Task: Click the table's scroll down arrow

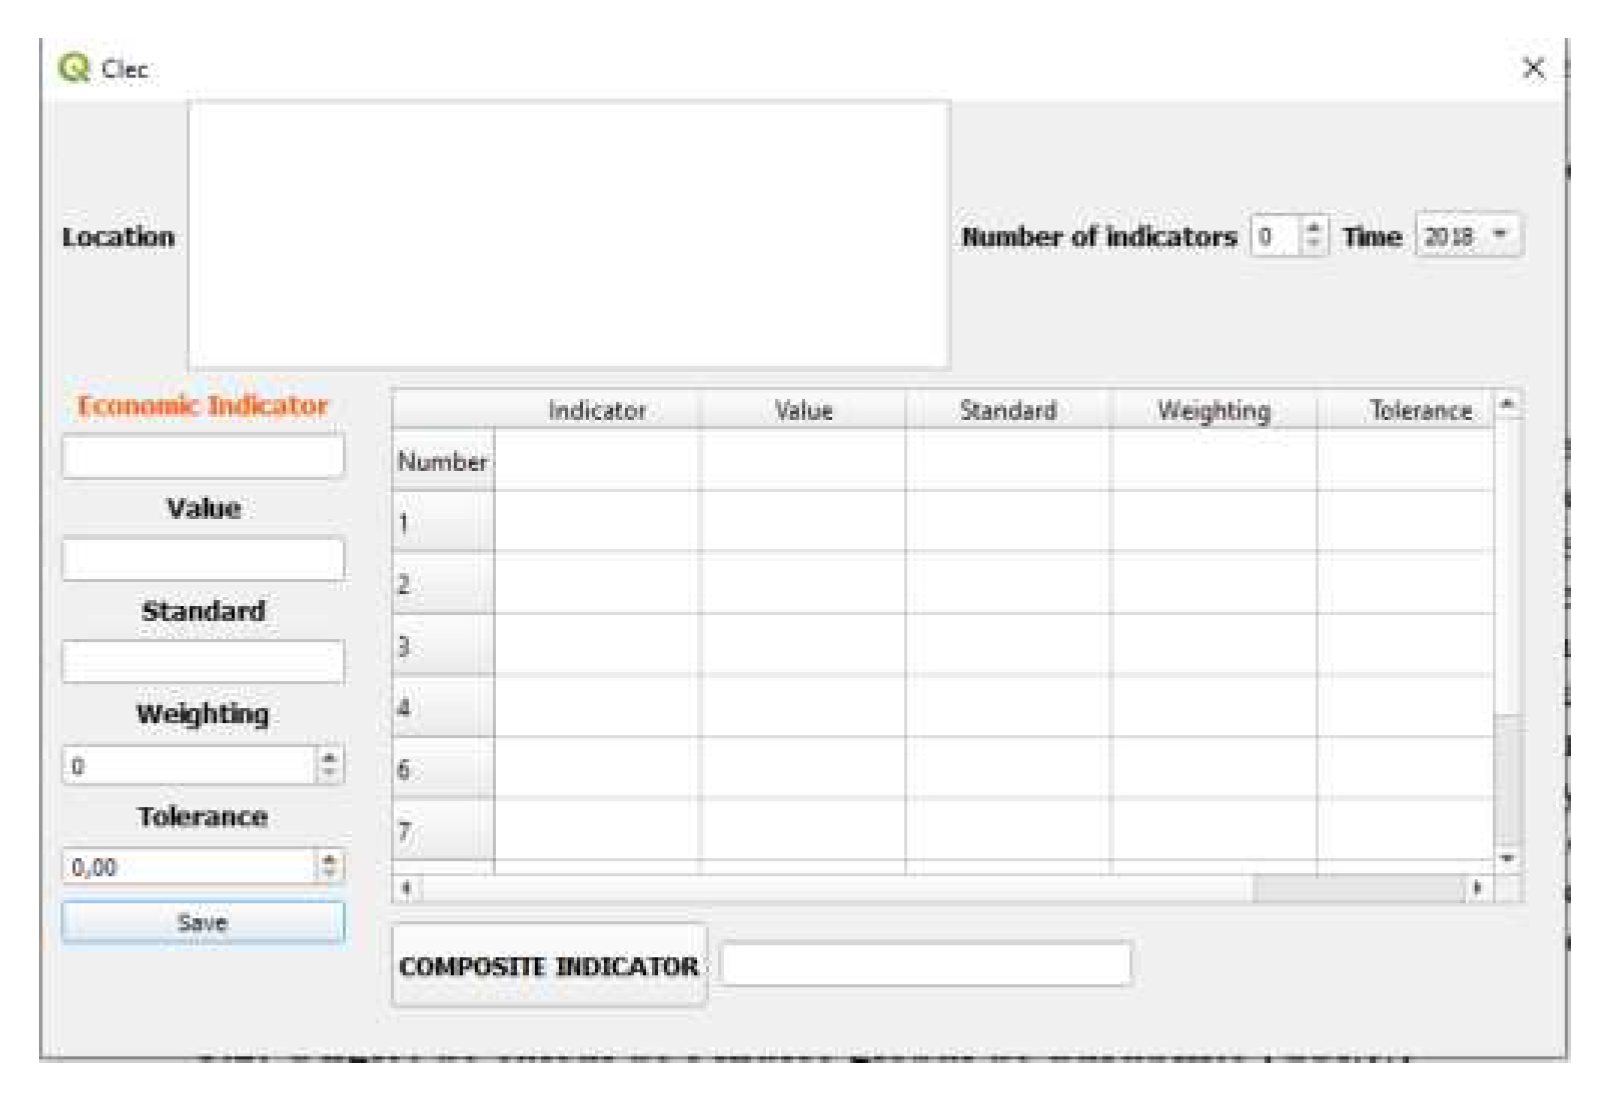Action: coord(1508,859)
